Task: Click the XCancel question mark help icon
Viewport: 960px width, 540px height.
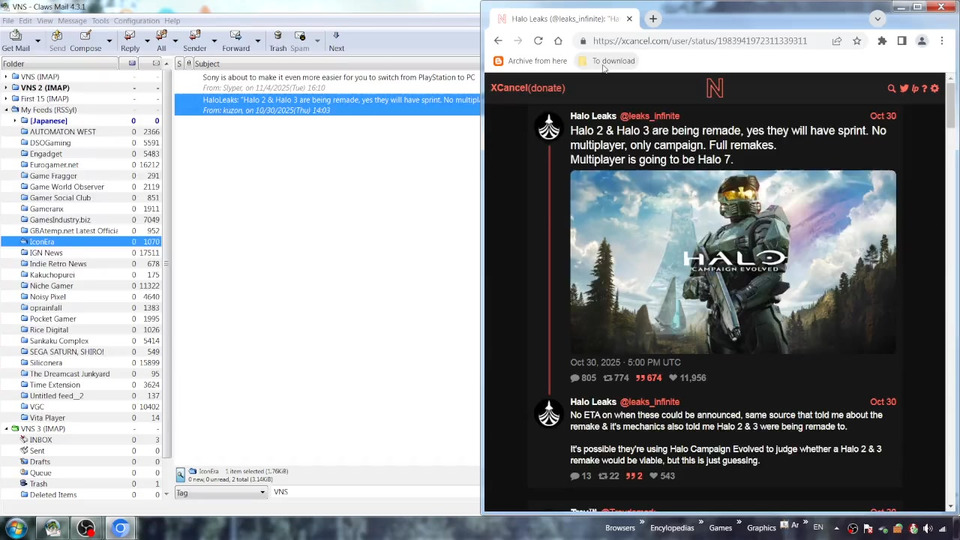Action: point(924,88)
